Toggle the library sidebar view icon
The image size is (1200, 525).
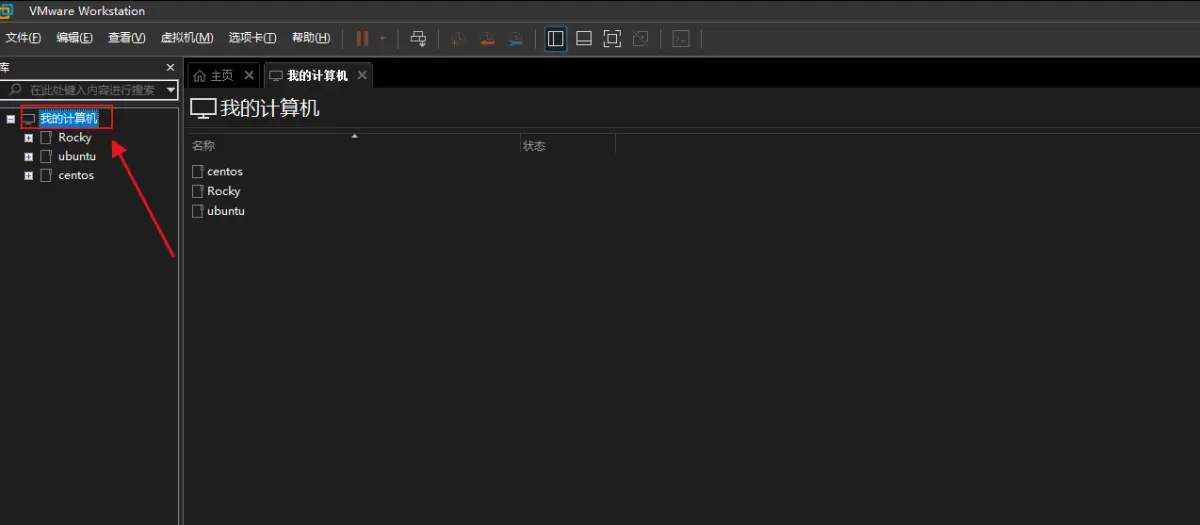(556, 39)
